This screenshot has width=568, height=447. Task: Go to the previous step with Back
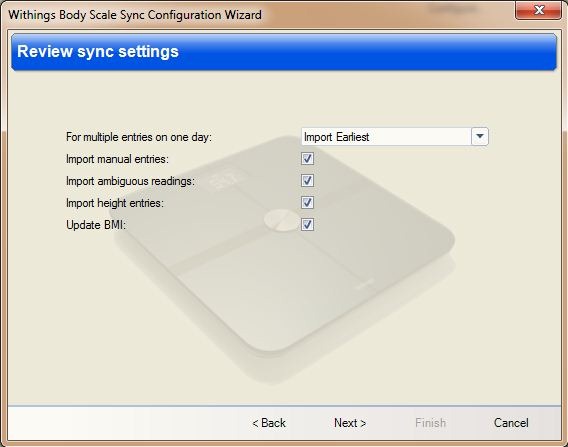269,423
